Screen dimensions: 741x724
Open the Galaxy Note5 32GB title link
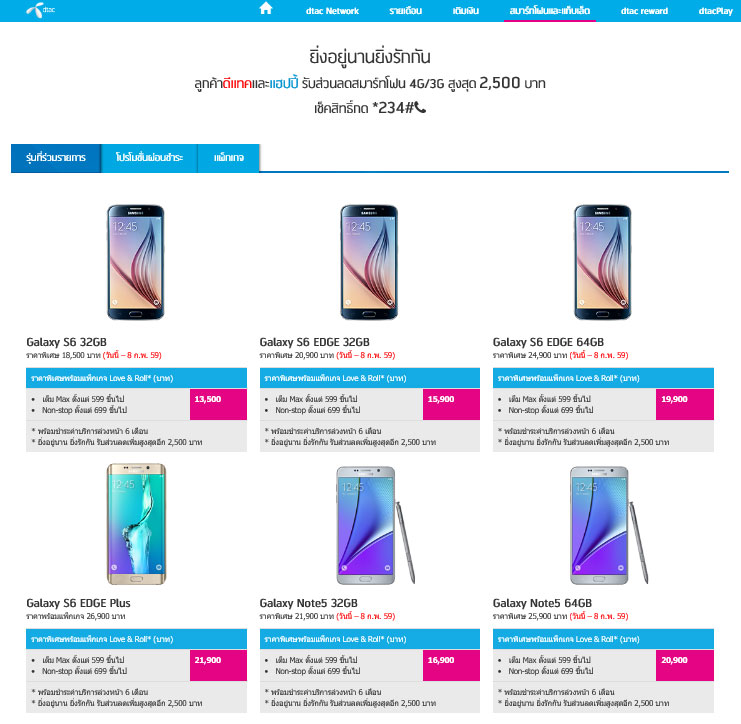[308, 603]
